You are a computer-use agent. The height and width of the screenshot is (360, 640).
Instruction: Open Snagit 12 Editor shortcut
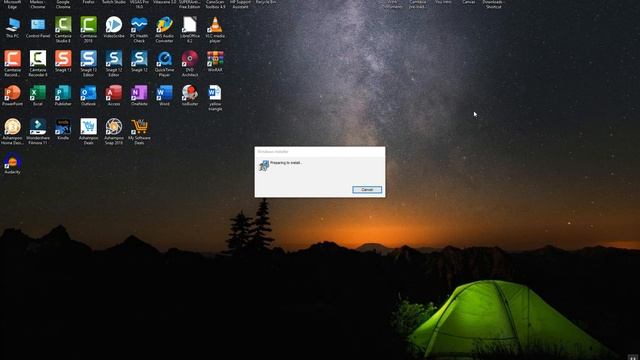click(x=114, y=63)
